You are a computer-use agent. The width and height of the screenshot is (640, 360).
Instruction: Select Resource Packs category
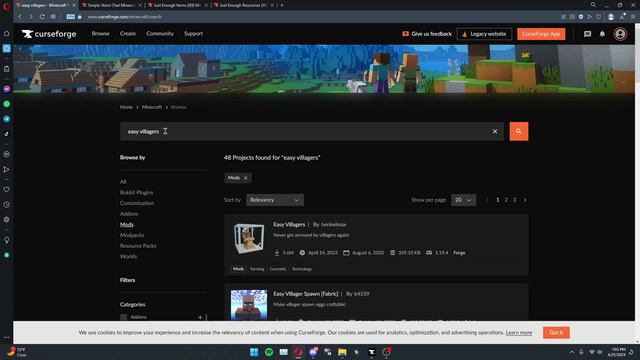pyautogui.click(x=138, y=246)
